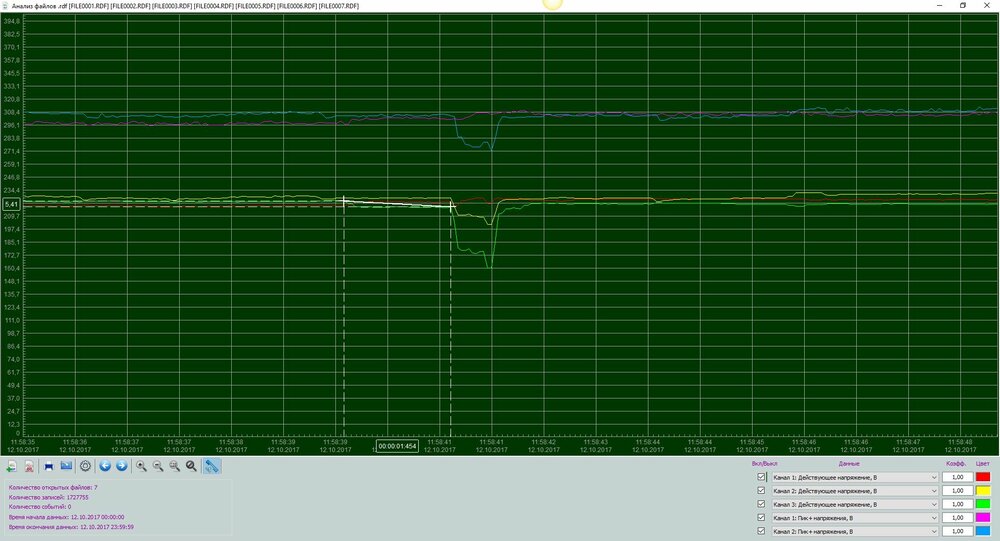Open Канал 2: Действующее напряжение dropdown

click(x=855, y=491)
